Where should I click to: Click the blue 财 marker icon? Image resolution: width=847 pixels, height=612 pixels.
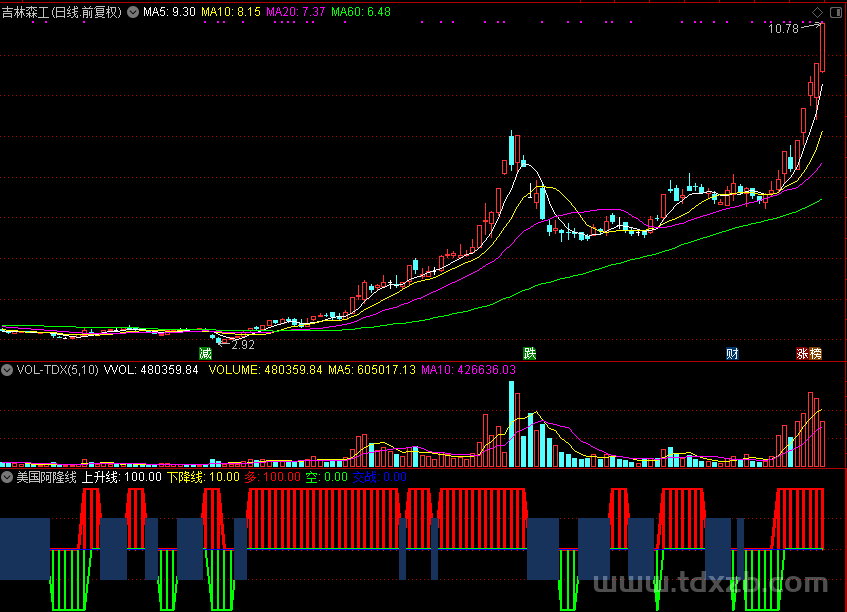click(732, 354)
